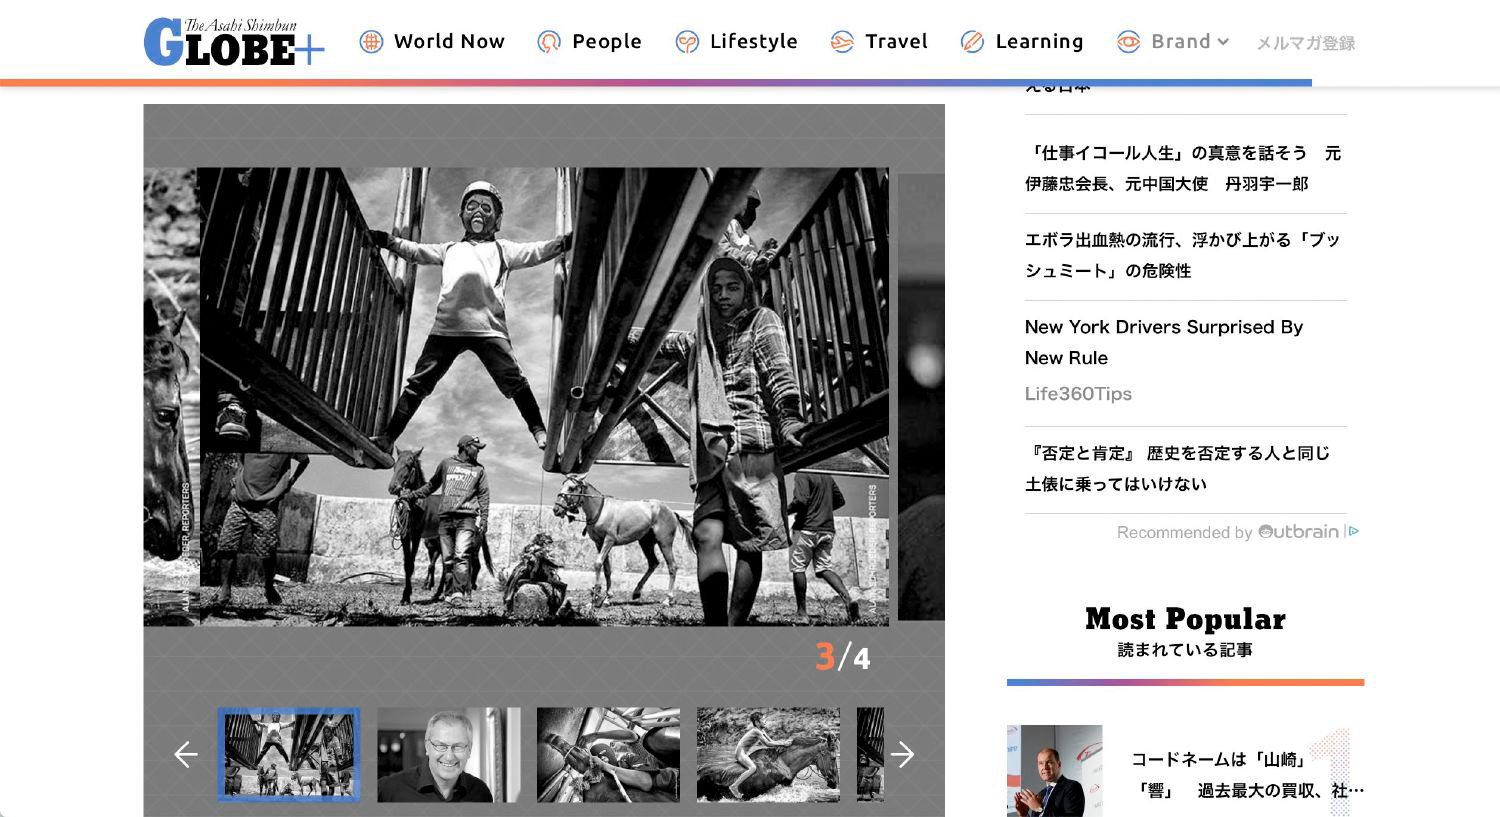Viewport: 1500px width, 817px height.
Task: Click Recommended by Outbrain link
Action: 1228,532
